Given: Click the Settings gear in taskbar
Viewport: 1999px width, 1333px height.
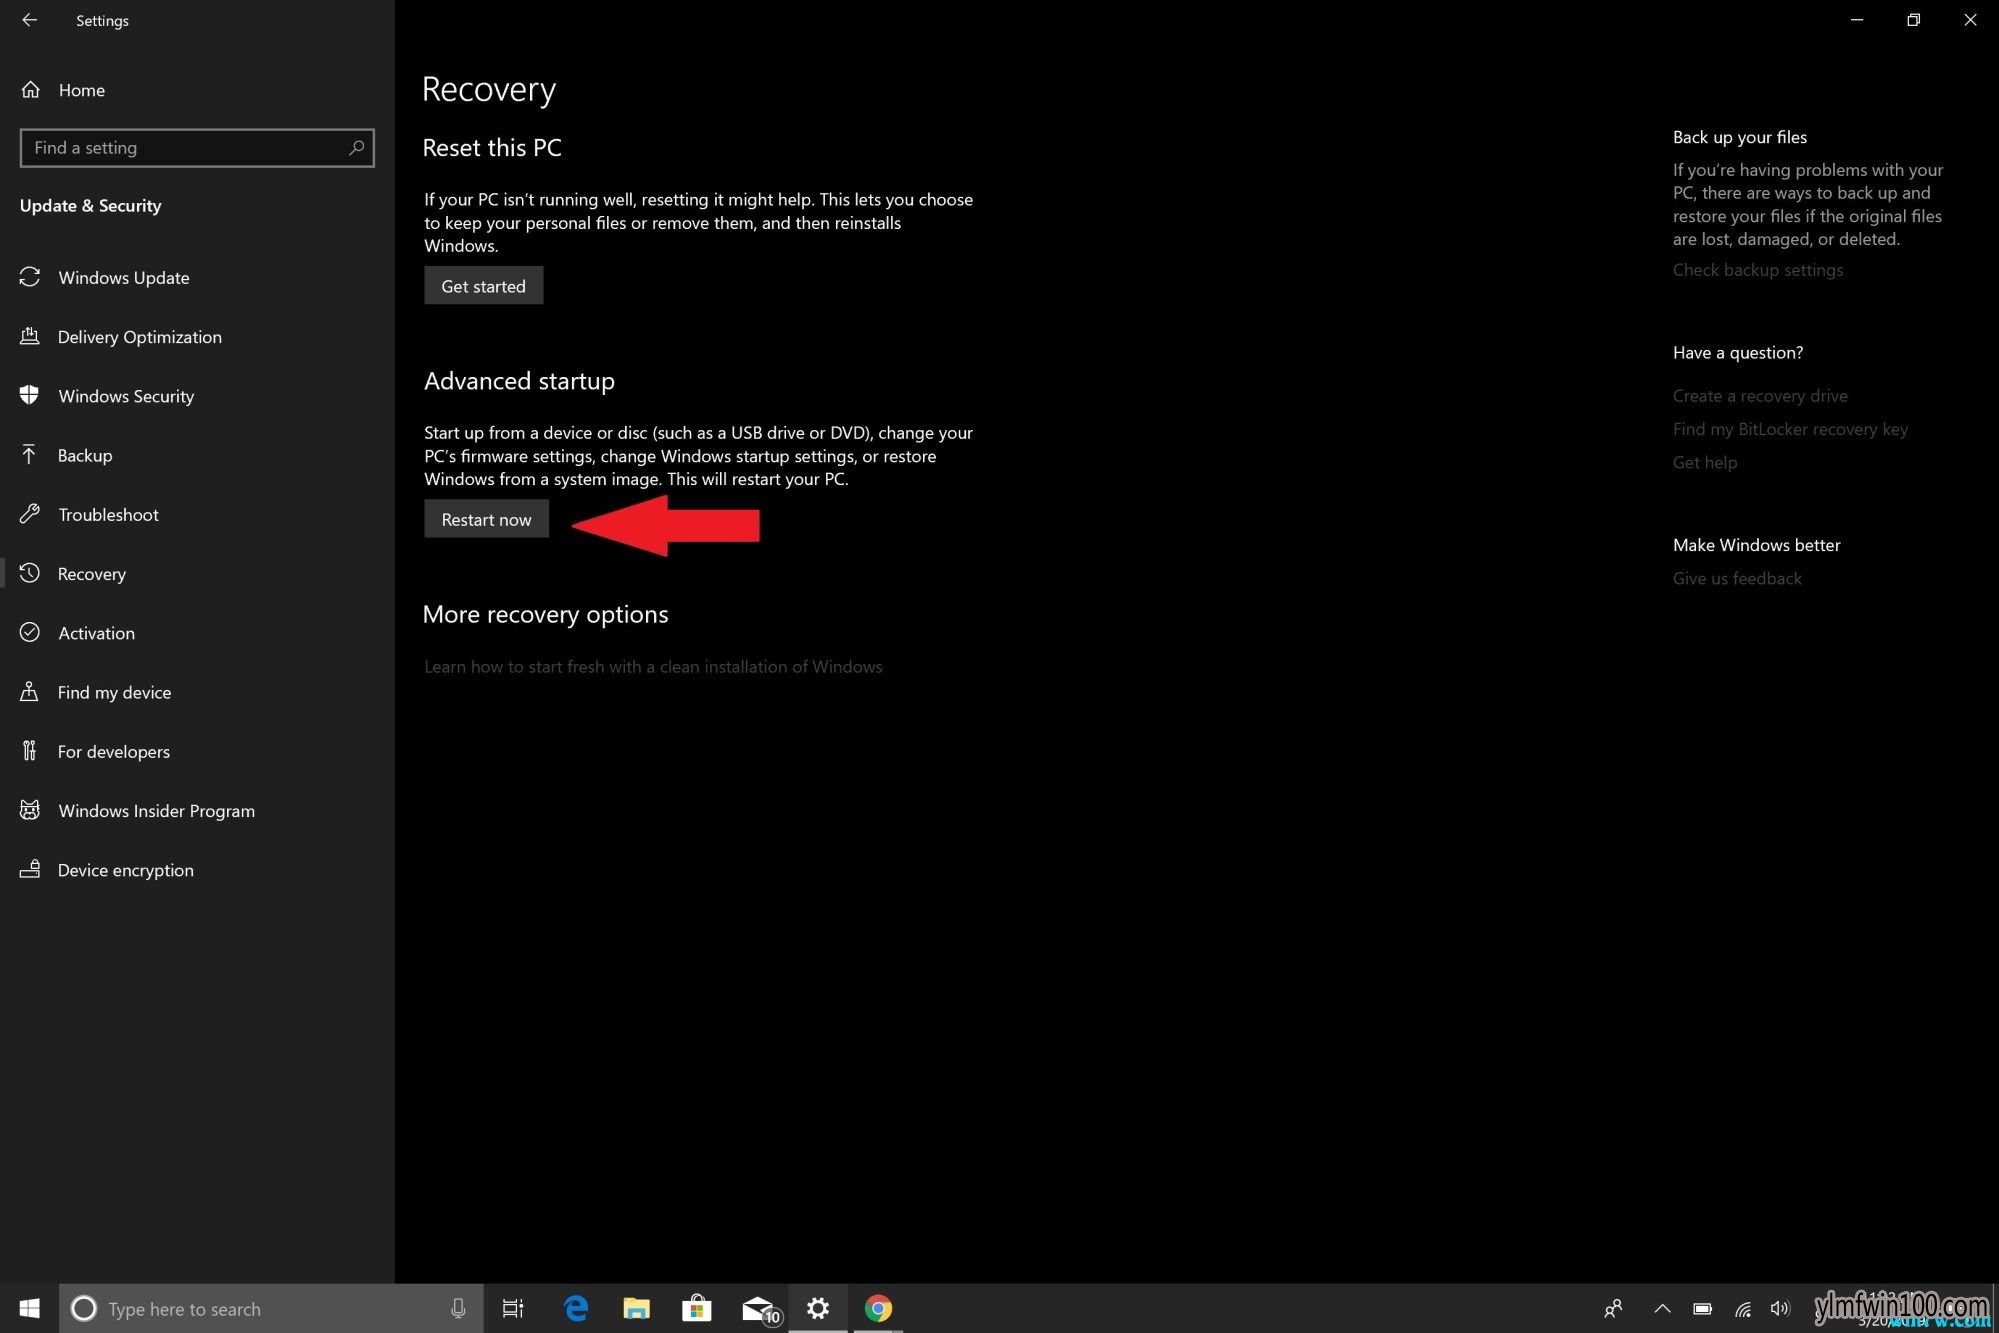Looking at the screenshot, I should pos(818,1308).
